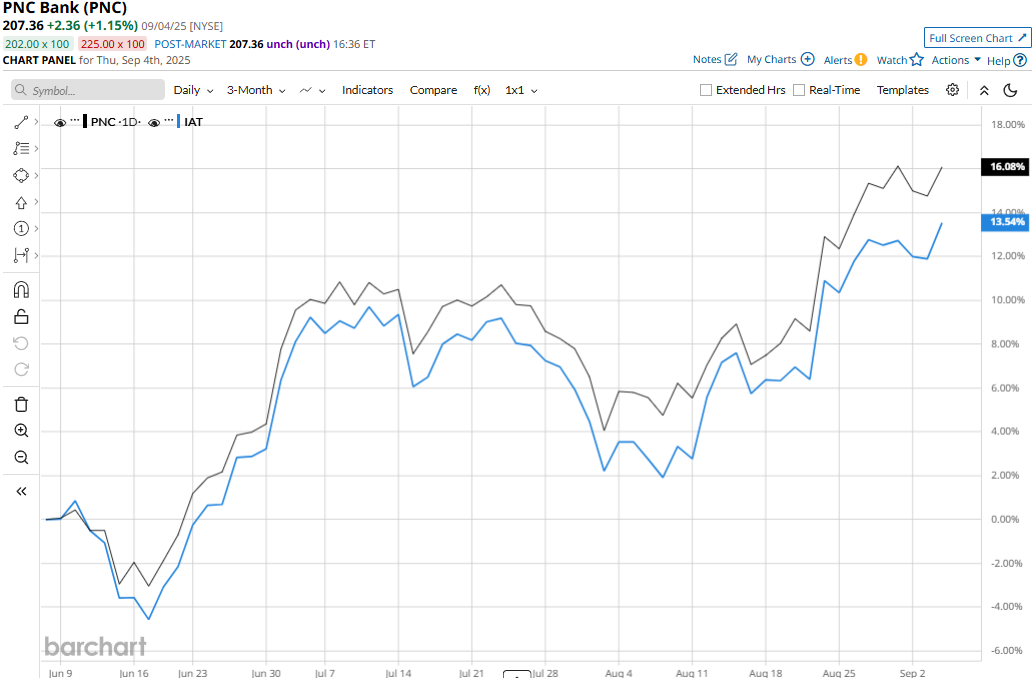The image size is (1036, 678).
Task: Click the Alerts link
Action: (x=838, y=60)
